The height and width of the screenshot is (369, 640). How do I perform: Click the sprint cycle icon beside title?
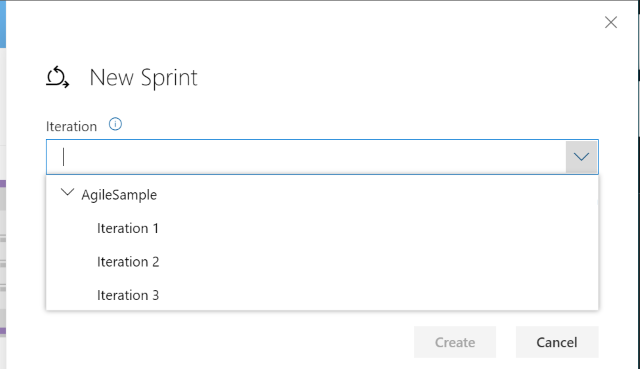coord(58,77)
